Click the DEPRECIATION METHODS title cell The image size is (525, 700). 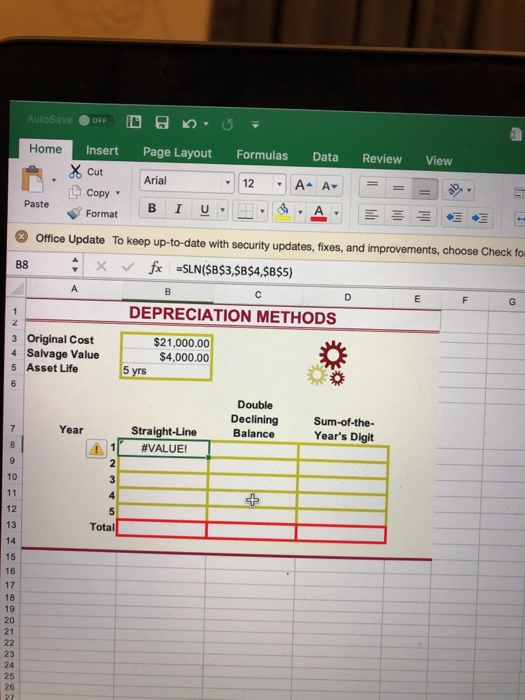233,315
